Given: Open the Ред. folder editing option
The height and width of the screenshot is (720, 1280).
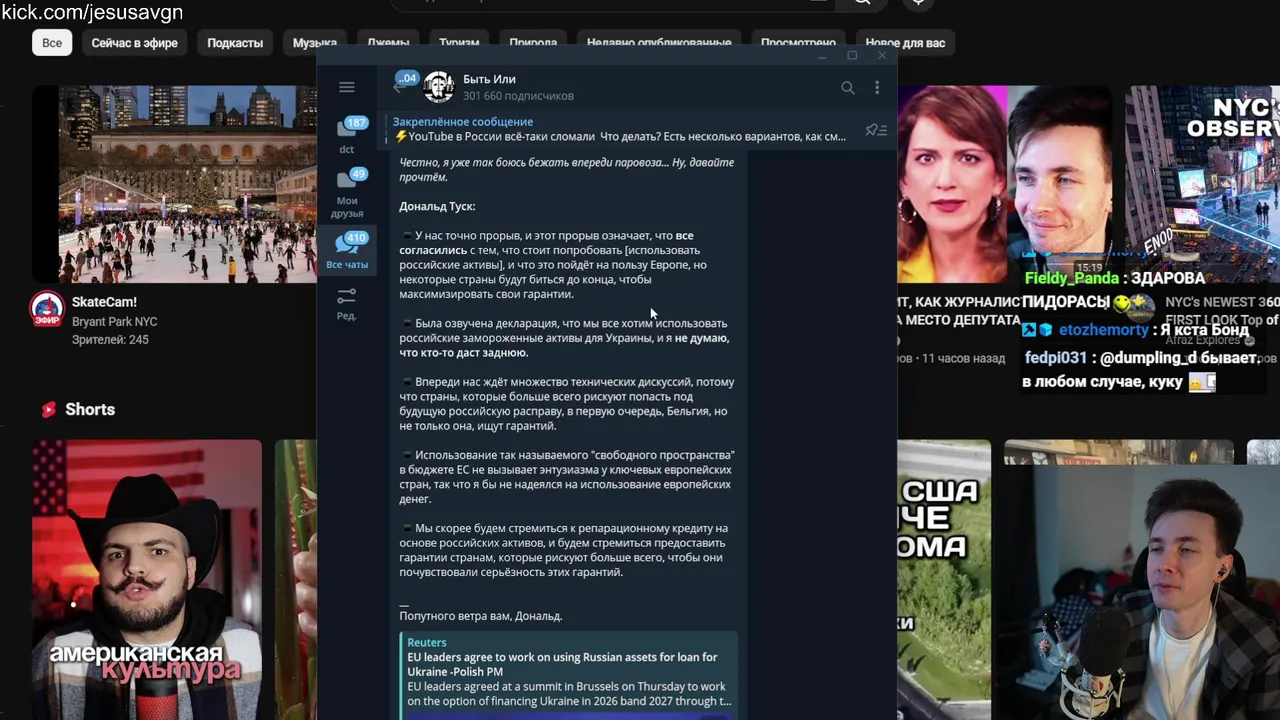Looking at the screenshot, I should [346, 304].
